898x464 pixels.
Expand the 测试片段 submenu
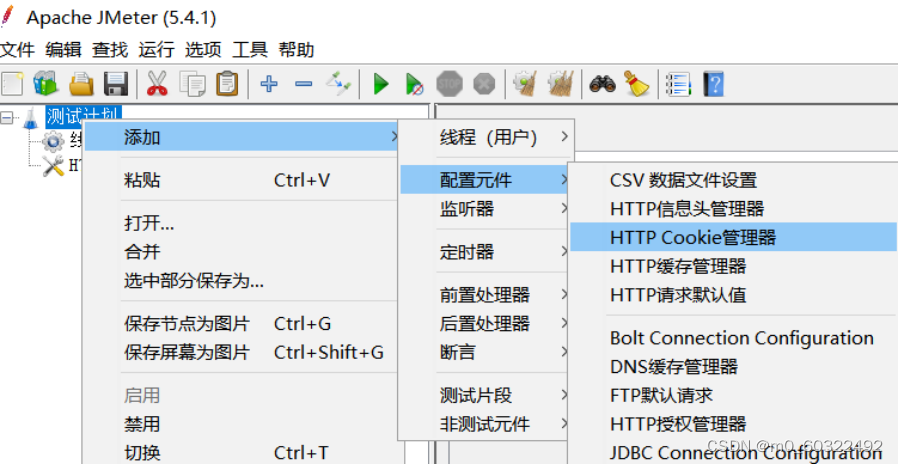(485, 395)
